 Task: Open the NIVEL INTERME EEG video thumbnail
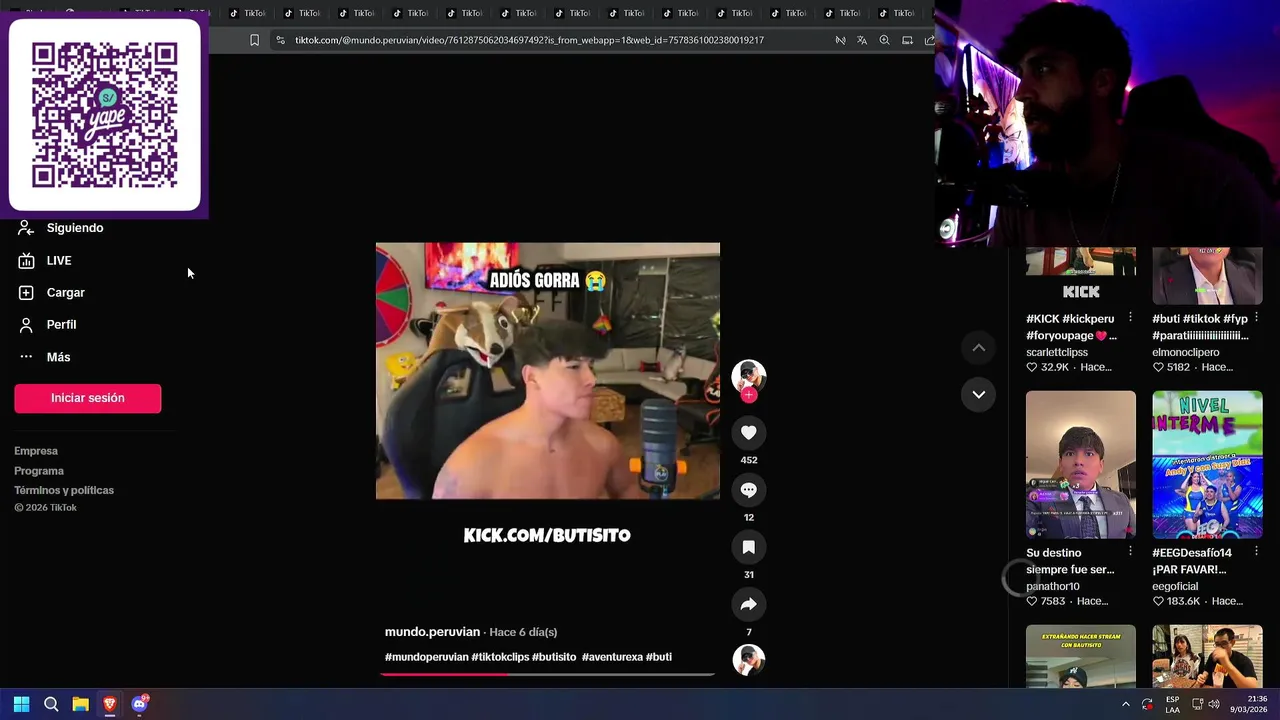[1207, 465]
